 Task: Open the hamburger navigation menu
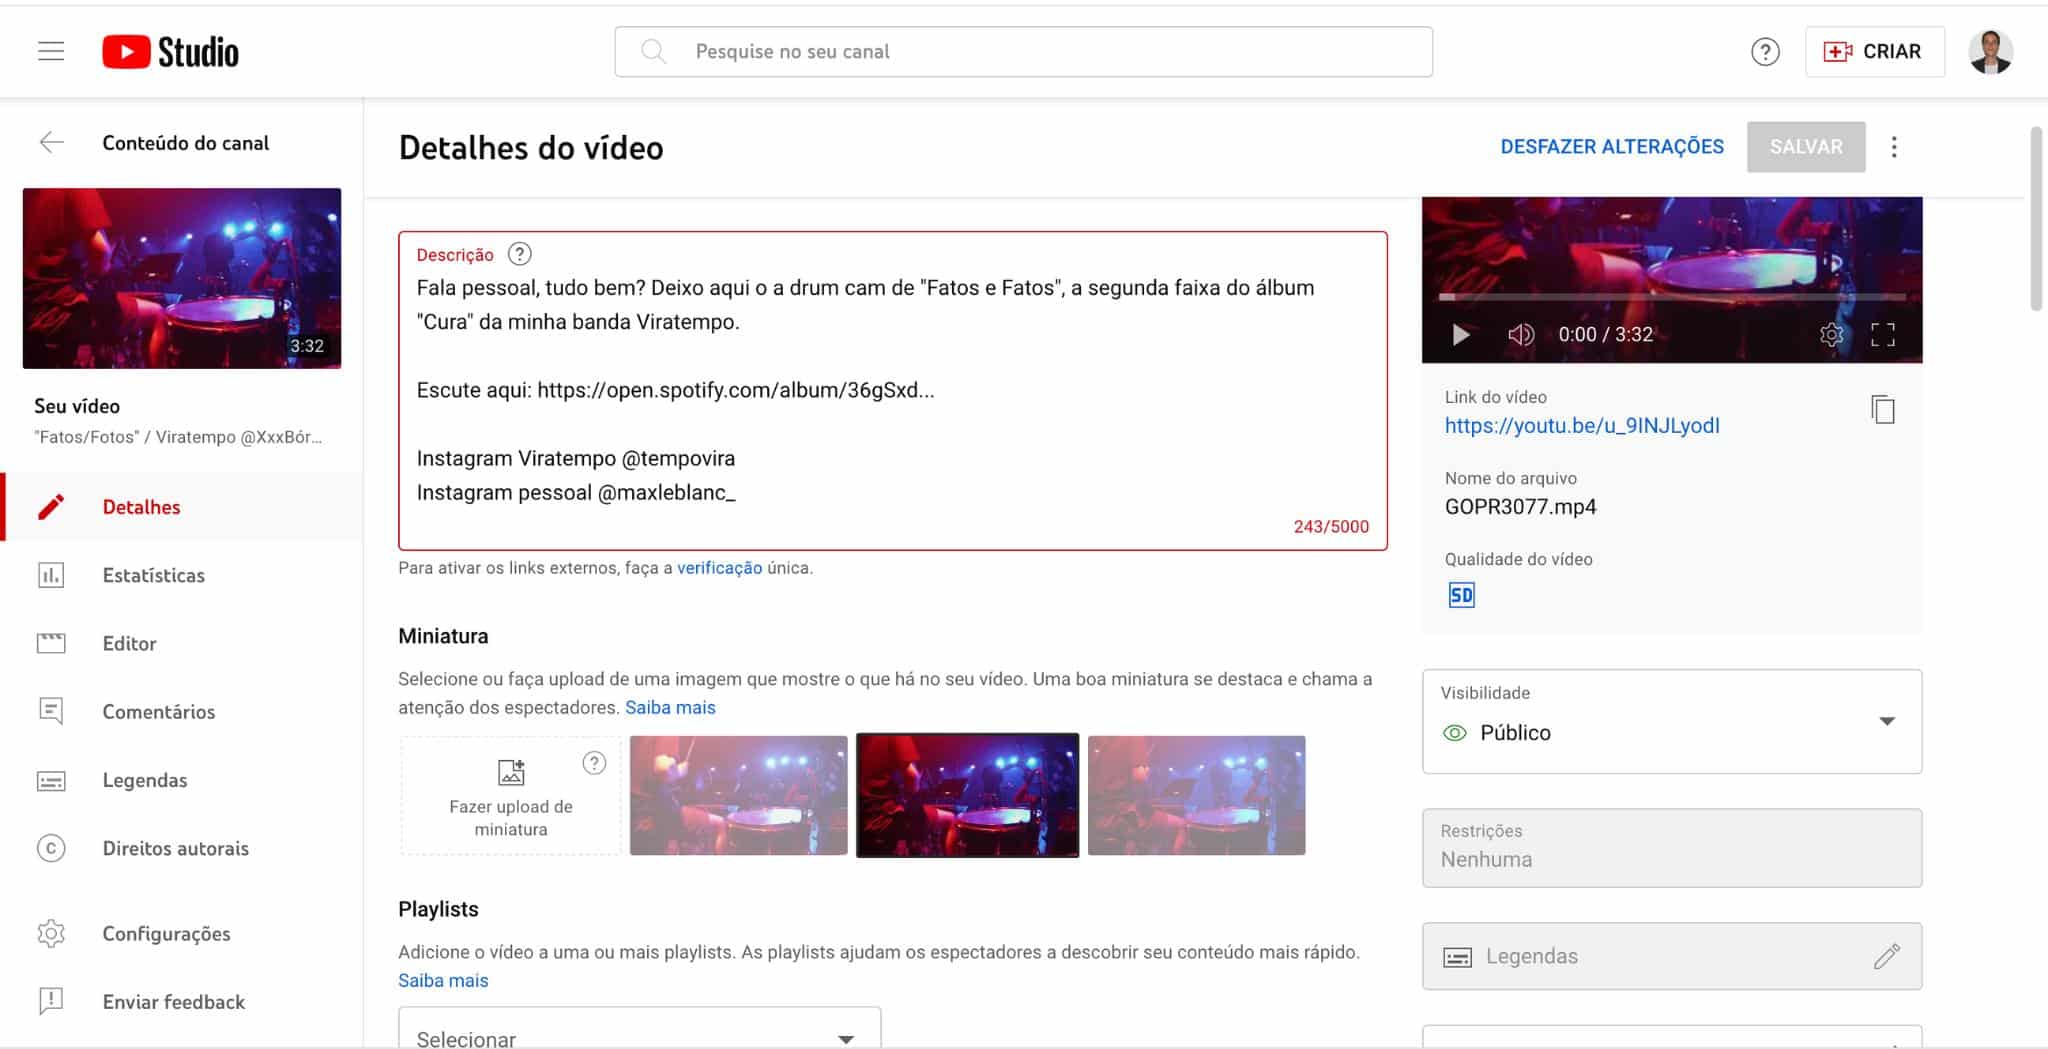tap(51, 51)
